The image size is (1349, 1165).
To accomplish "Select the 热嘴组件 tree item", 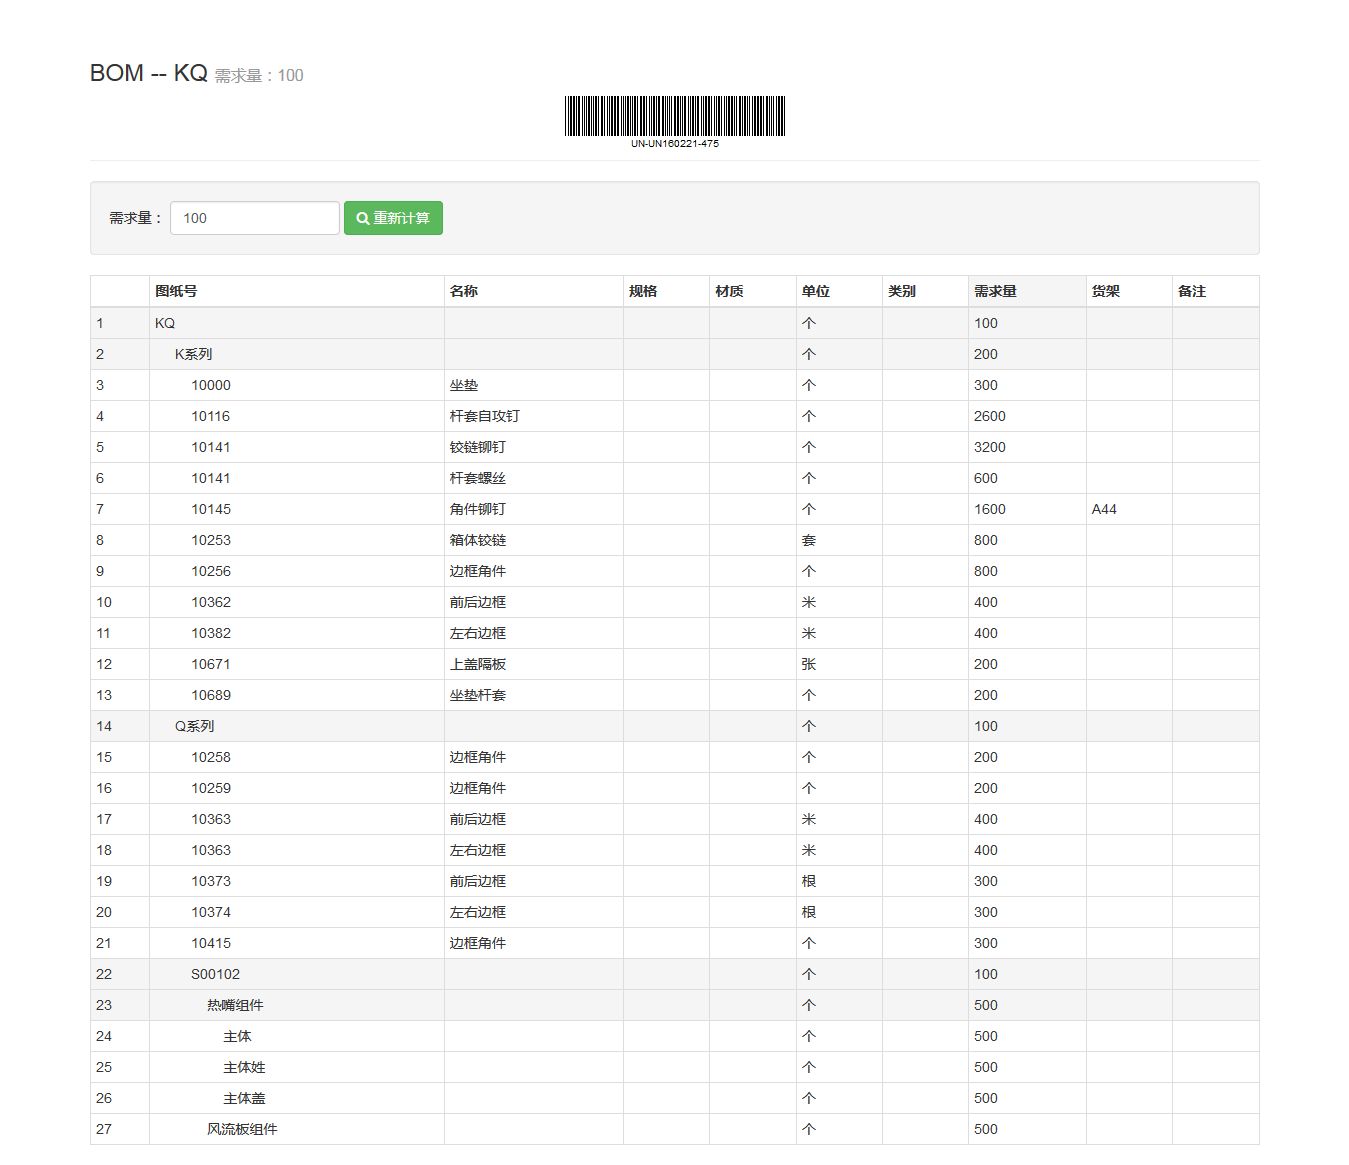I will coord(235,1005).
